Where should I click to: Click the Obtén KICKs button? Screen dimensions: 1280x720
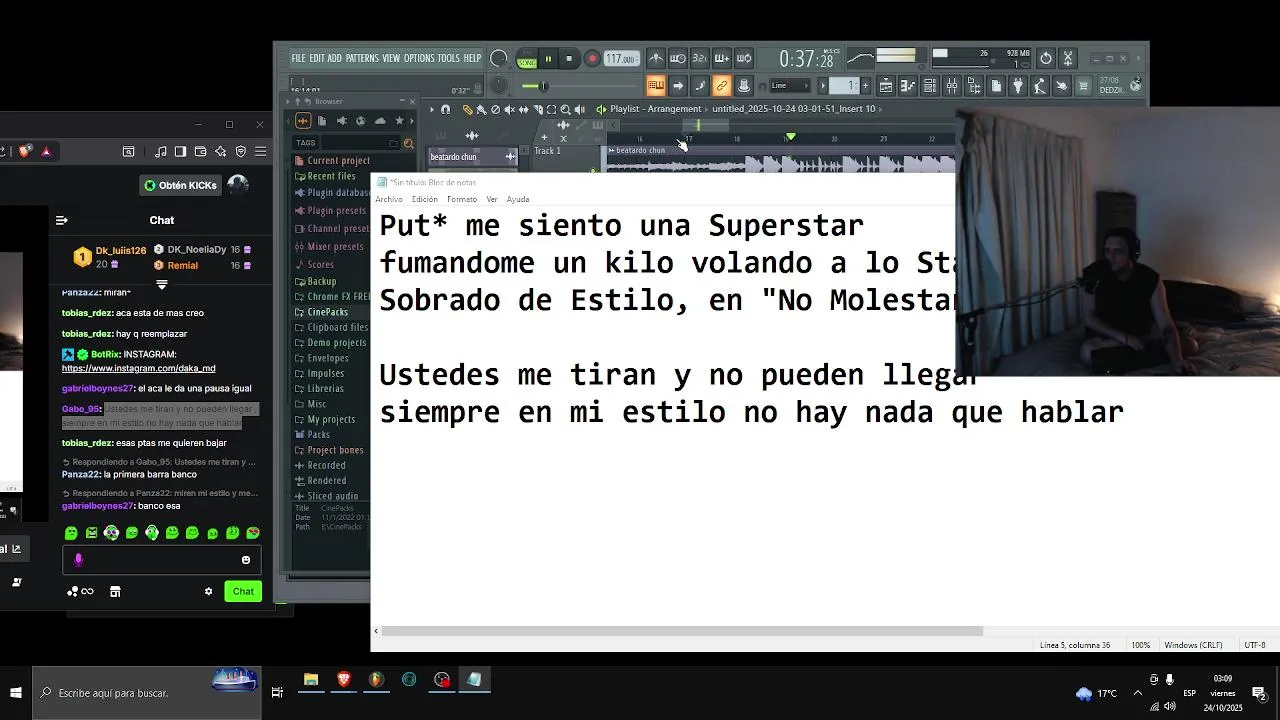[180, 185]
